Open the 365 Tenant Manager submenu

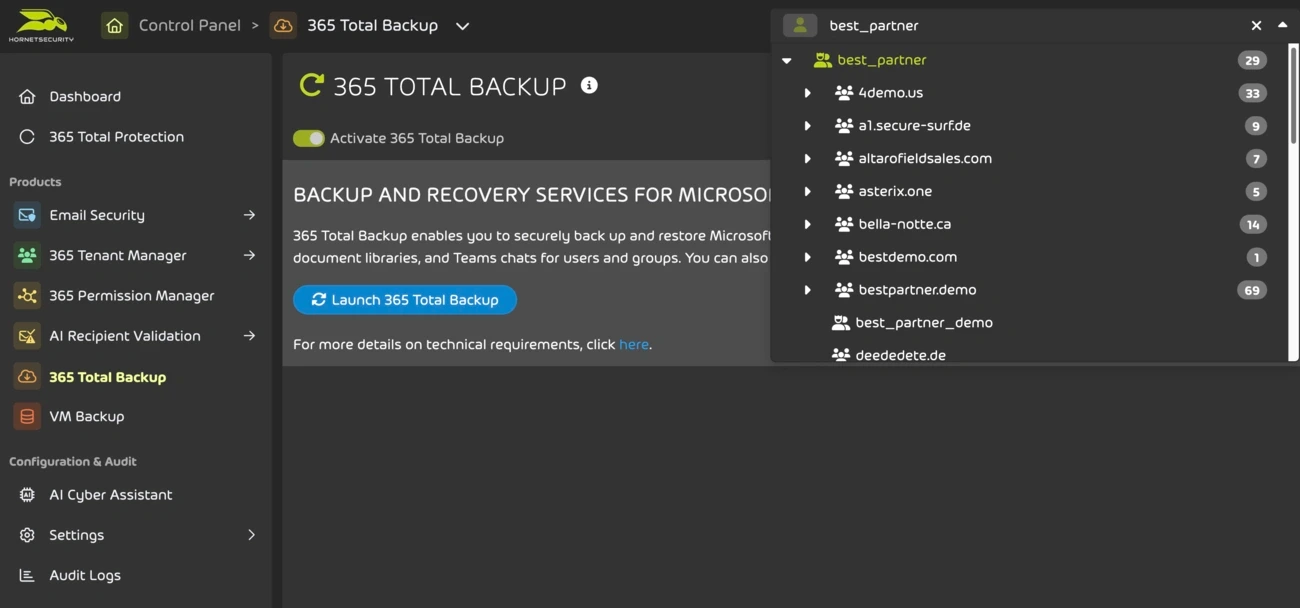pos(249,255)
